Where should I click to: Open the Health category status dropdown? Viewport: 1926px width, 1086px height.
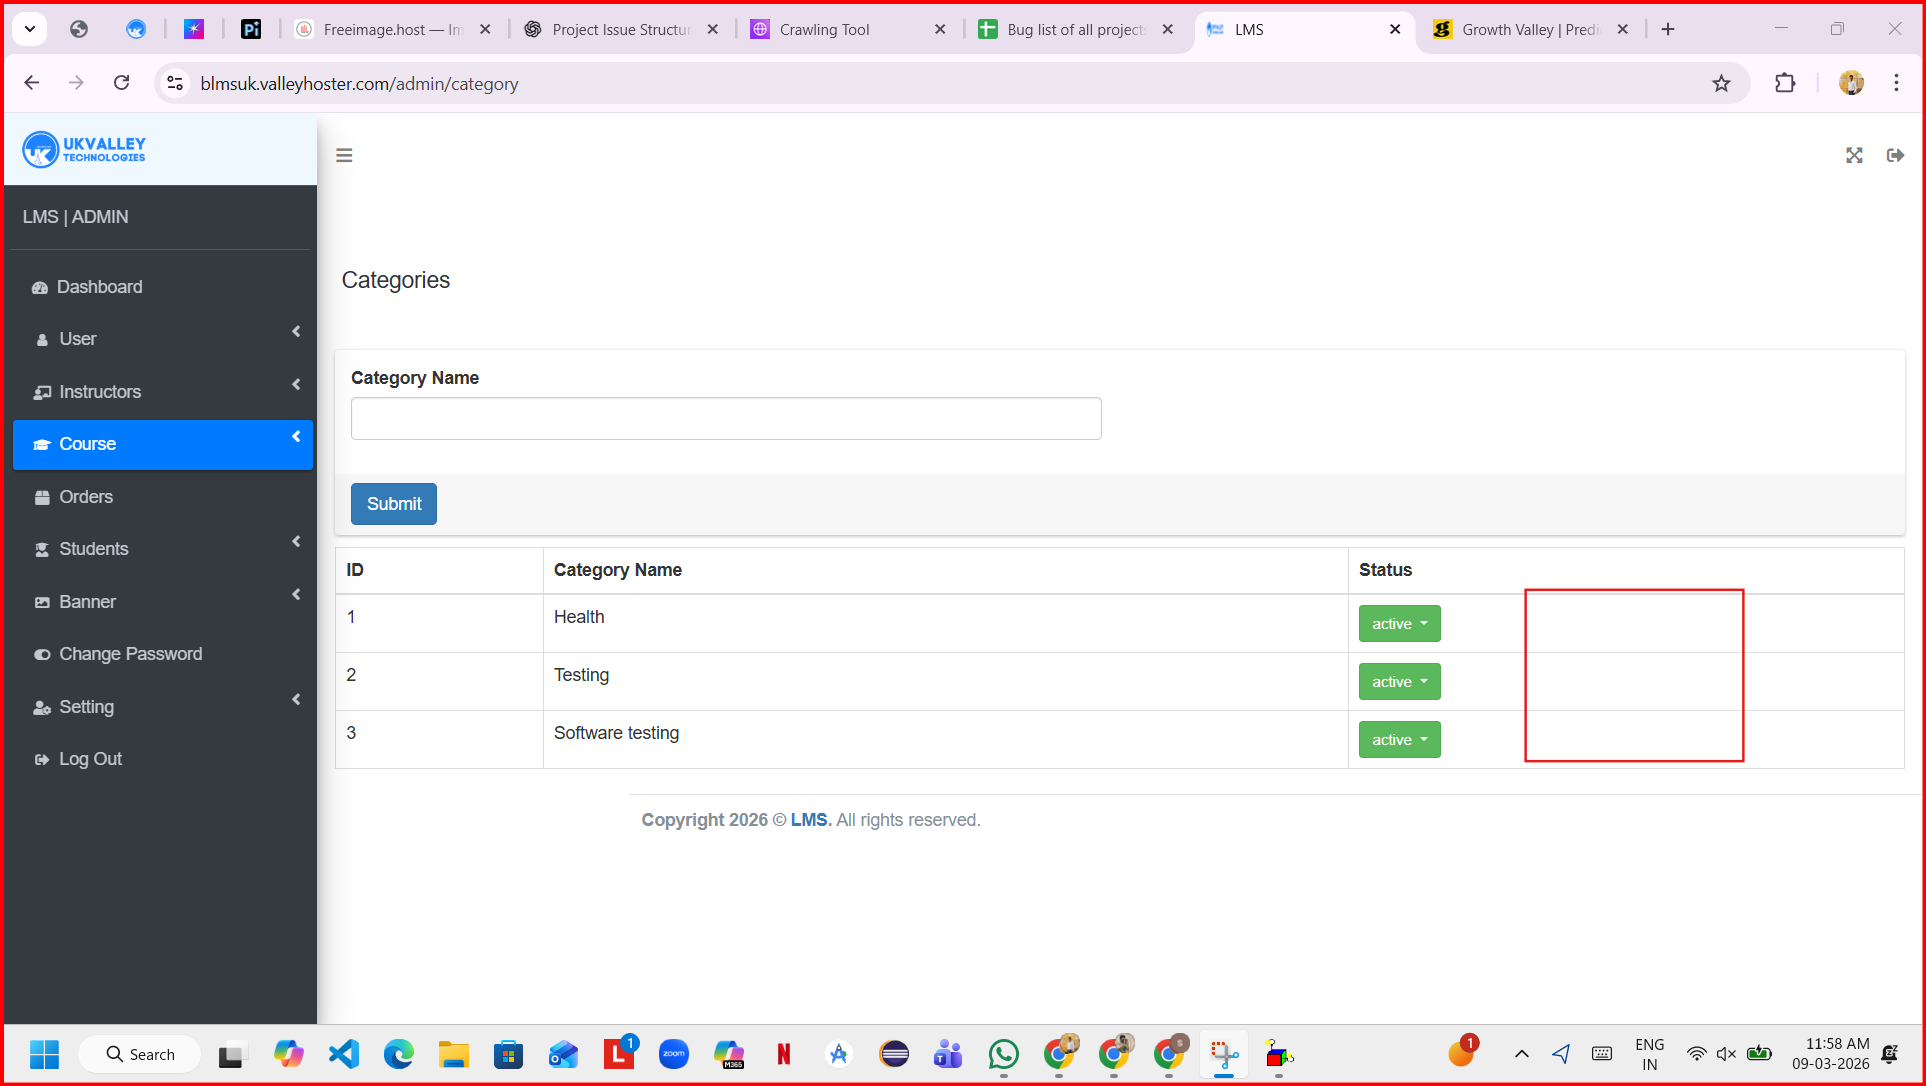click(x=1399, y=624)
